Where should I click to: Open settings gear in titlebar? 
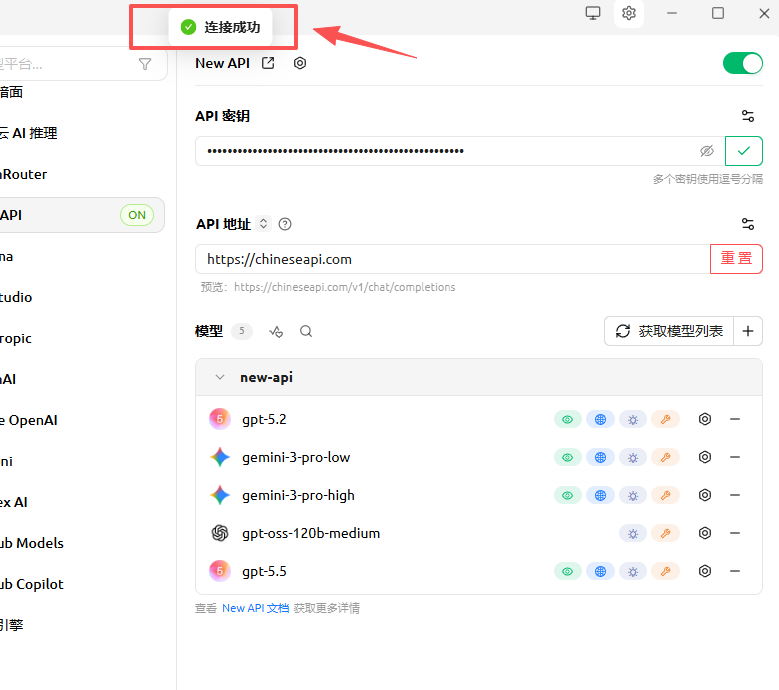coord(629,13)
